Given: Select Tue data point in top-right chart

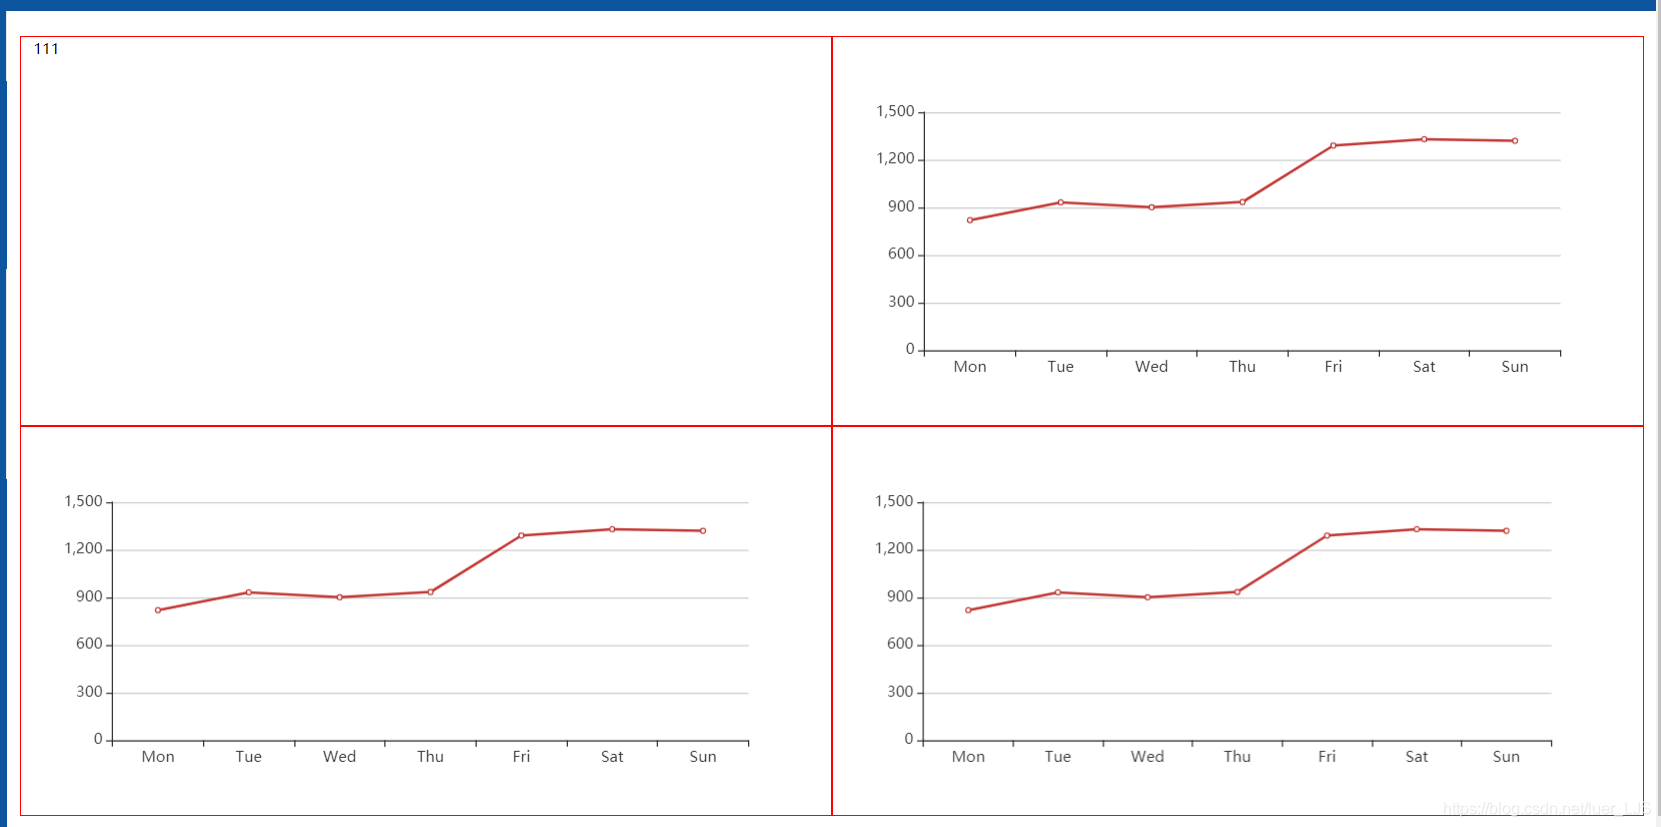Looking at the screenshot, I should [1061, 202].
